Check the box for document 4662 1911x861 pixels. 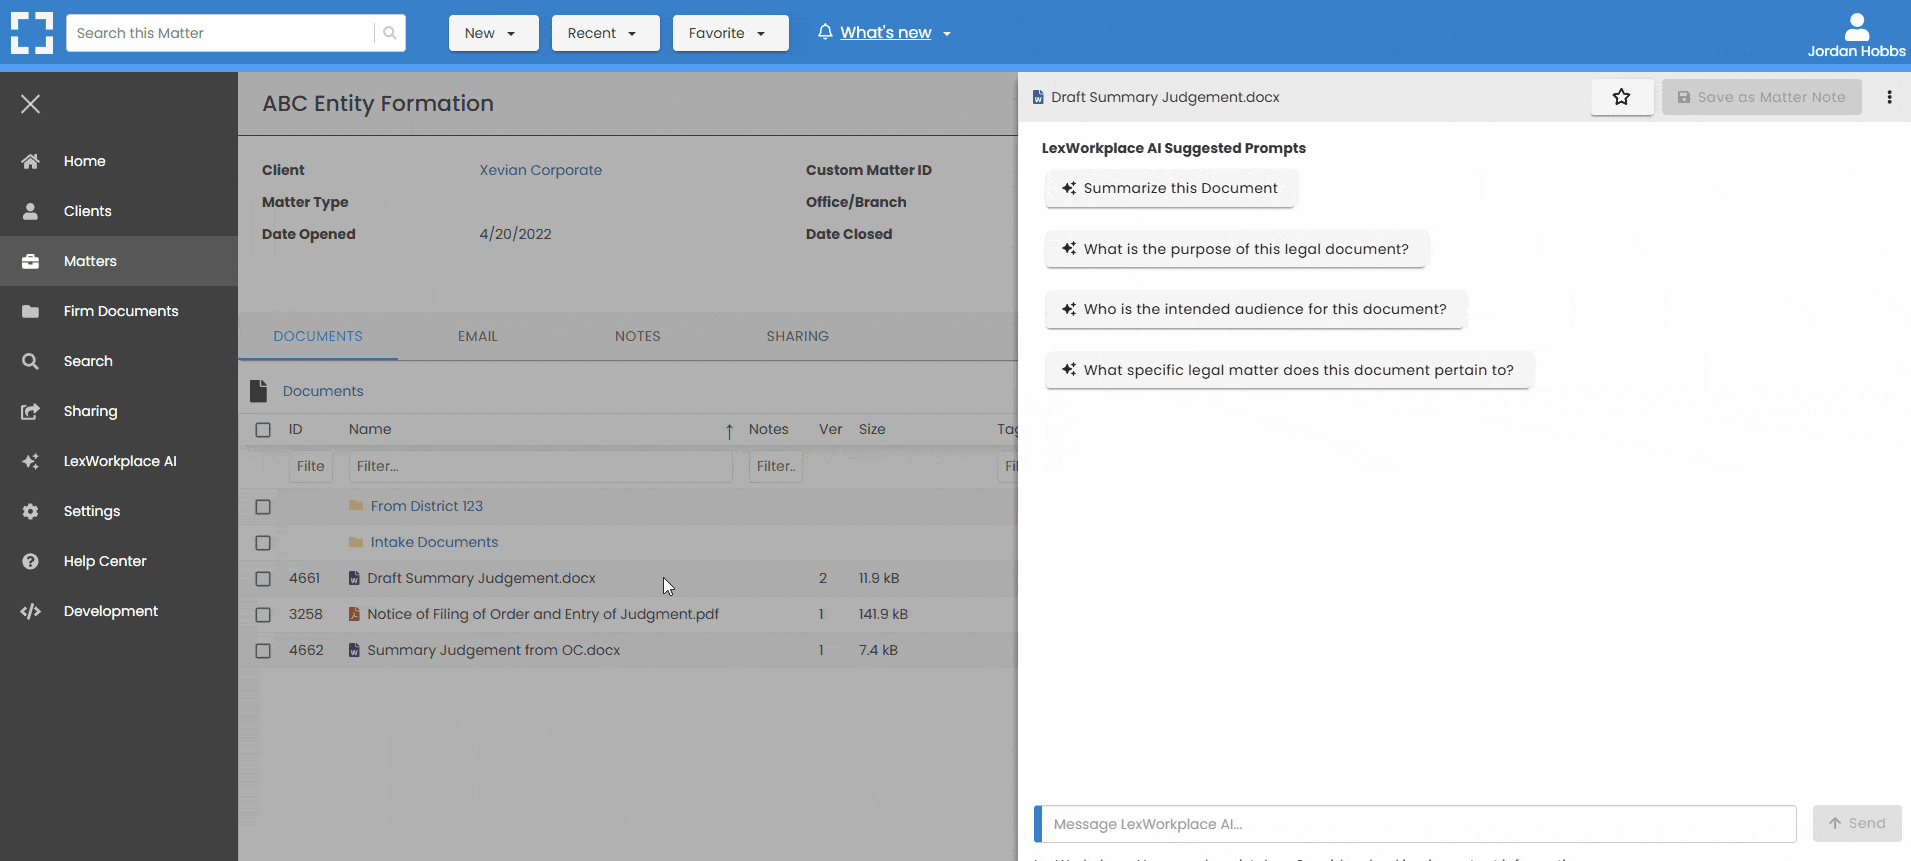[x=263, y=651]
